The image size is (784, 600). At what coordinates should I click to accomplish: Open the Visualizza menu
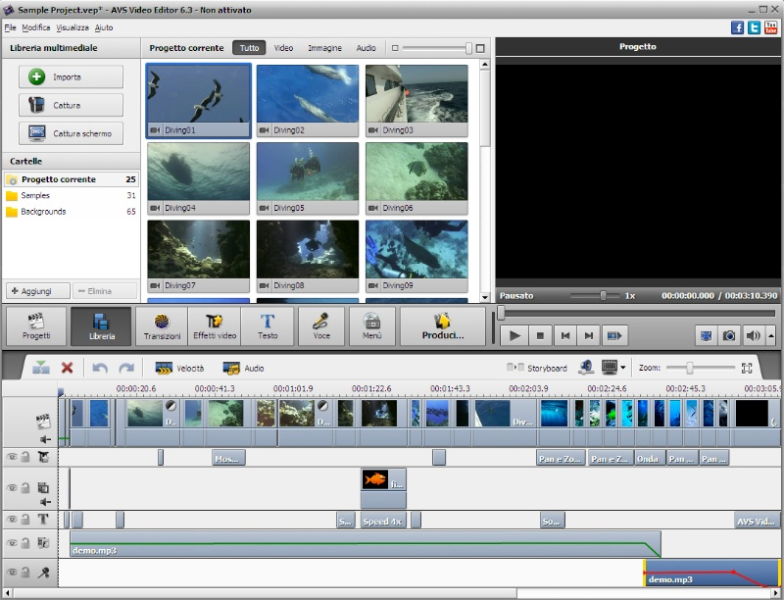pos(72,27)
